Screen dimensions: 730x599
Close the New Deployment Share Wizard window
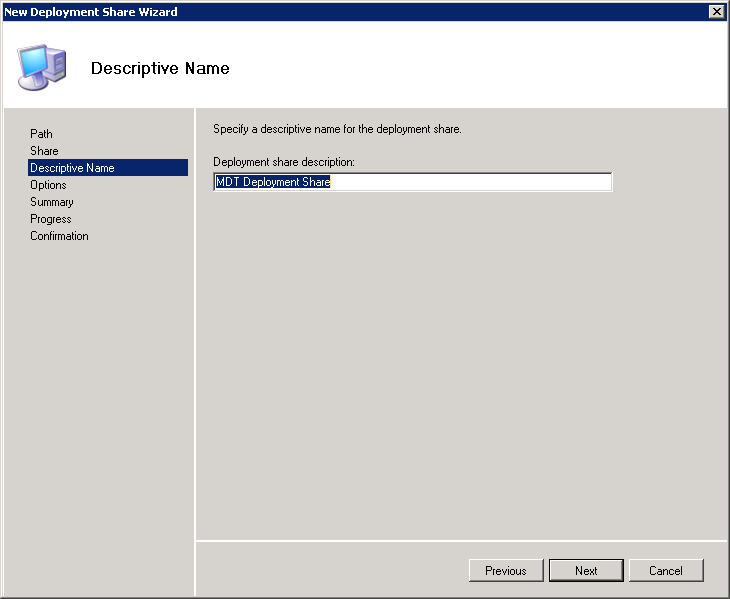pos(716,11)
